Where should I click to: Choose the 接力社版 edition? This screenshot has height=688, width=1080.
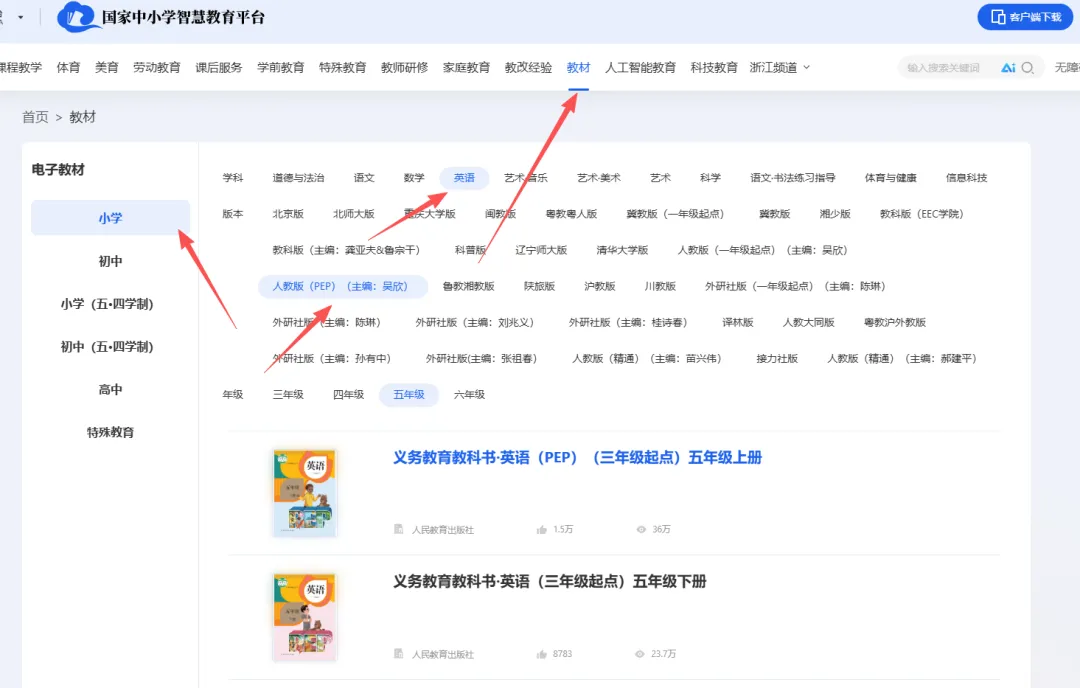coord(777,358)
